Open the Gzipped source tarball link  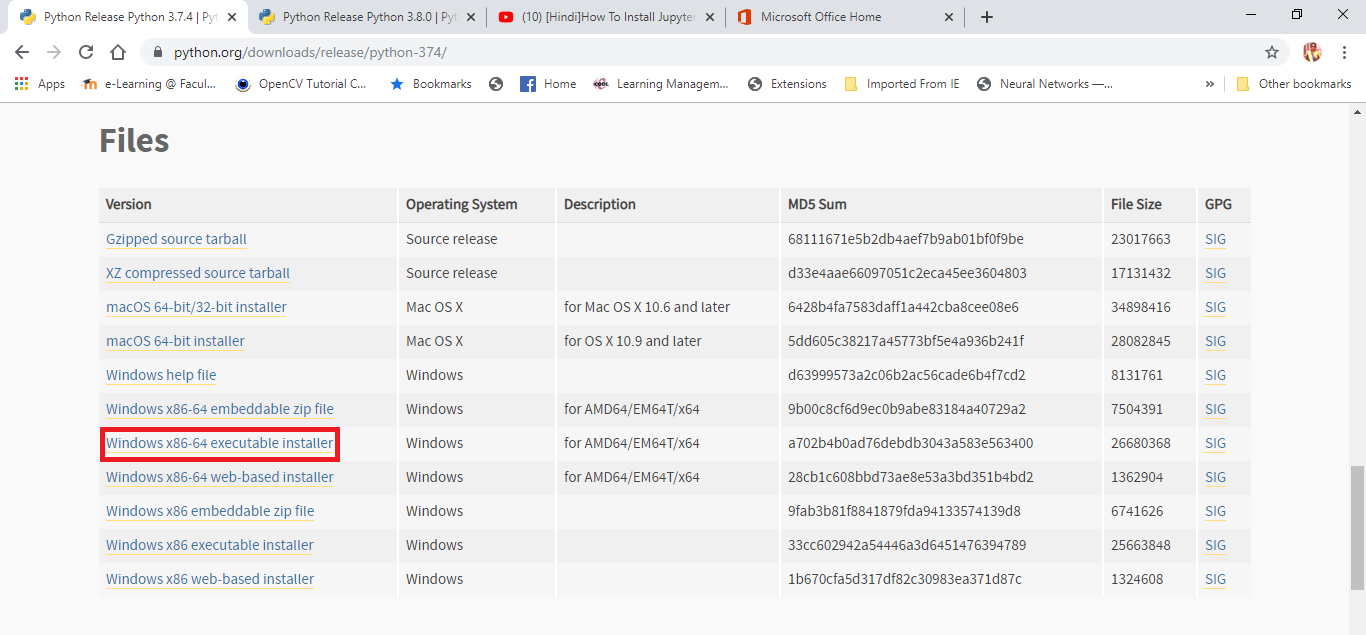(176, 238)
